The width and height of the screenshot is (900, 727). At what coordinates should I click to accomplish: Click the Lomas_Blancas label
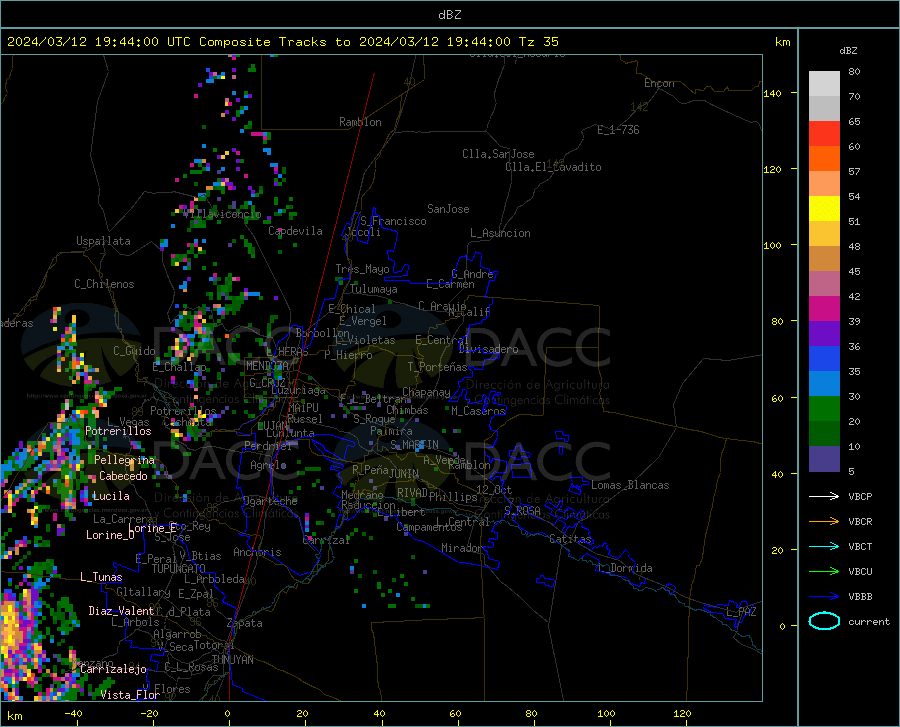point(630,485)
